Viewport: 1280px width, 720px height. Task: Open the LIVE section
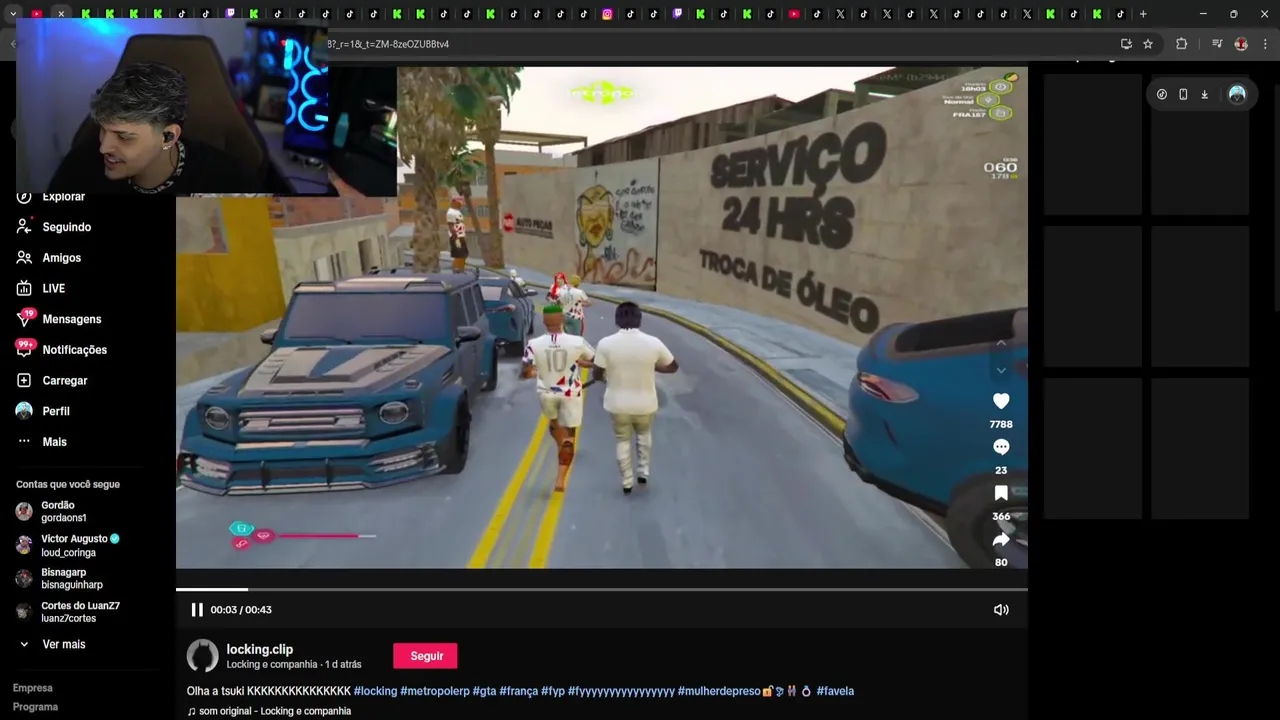click(53, 289)
